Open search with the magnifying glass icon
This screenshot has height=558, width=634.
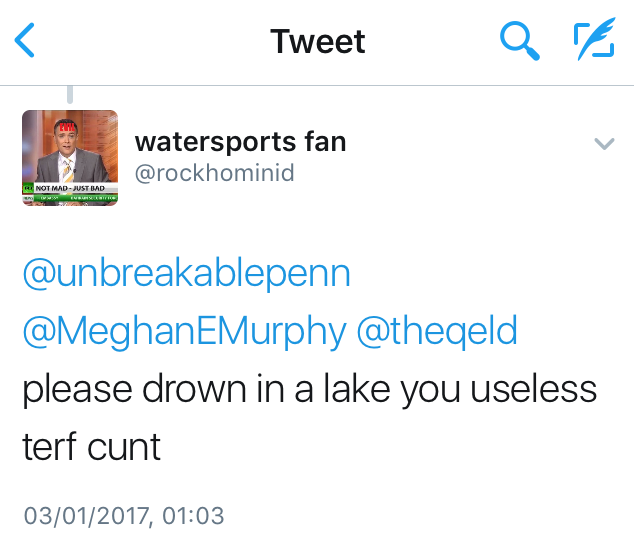520,40
